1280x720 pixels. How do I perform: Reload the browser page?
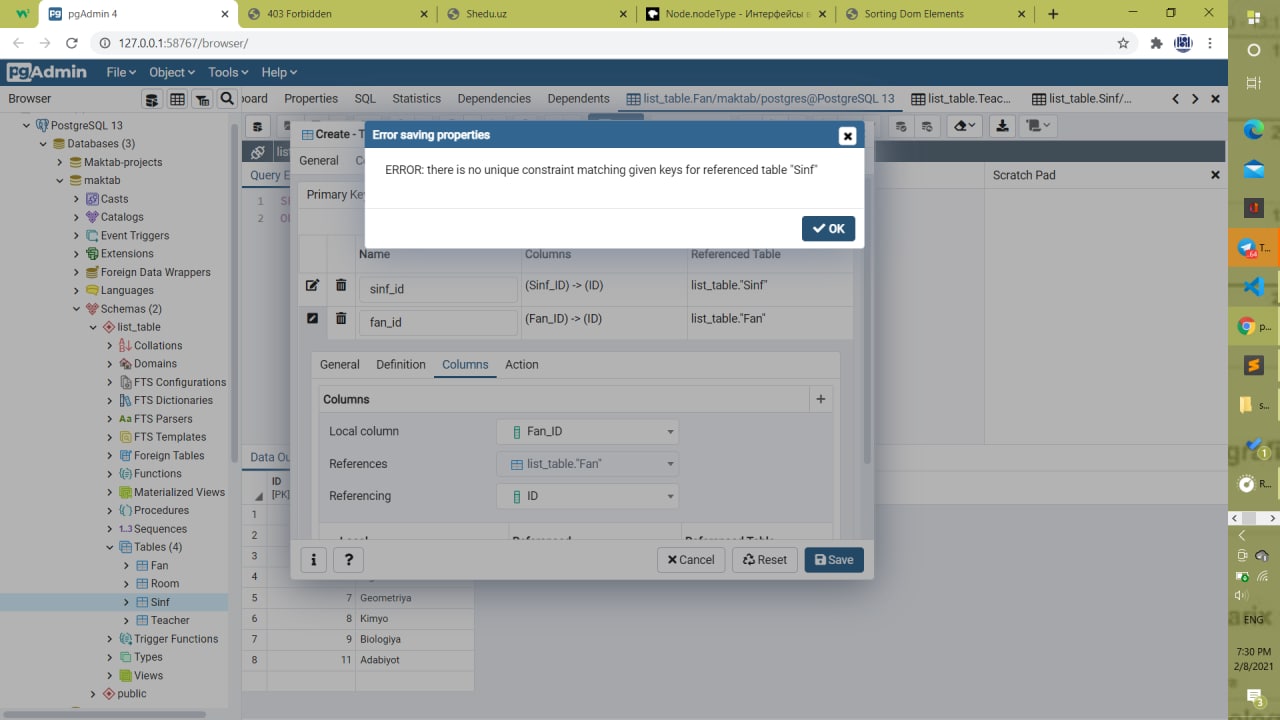tap(71, 43)
